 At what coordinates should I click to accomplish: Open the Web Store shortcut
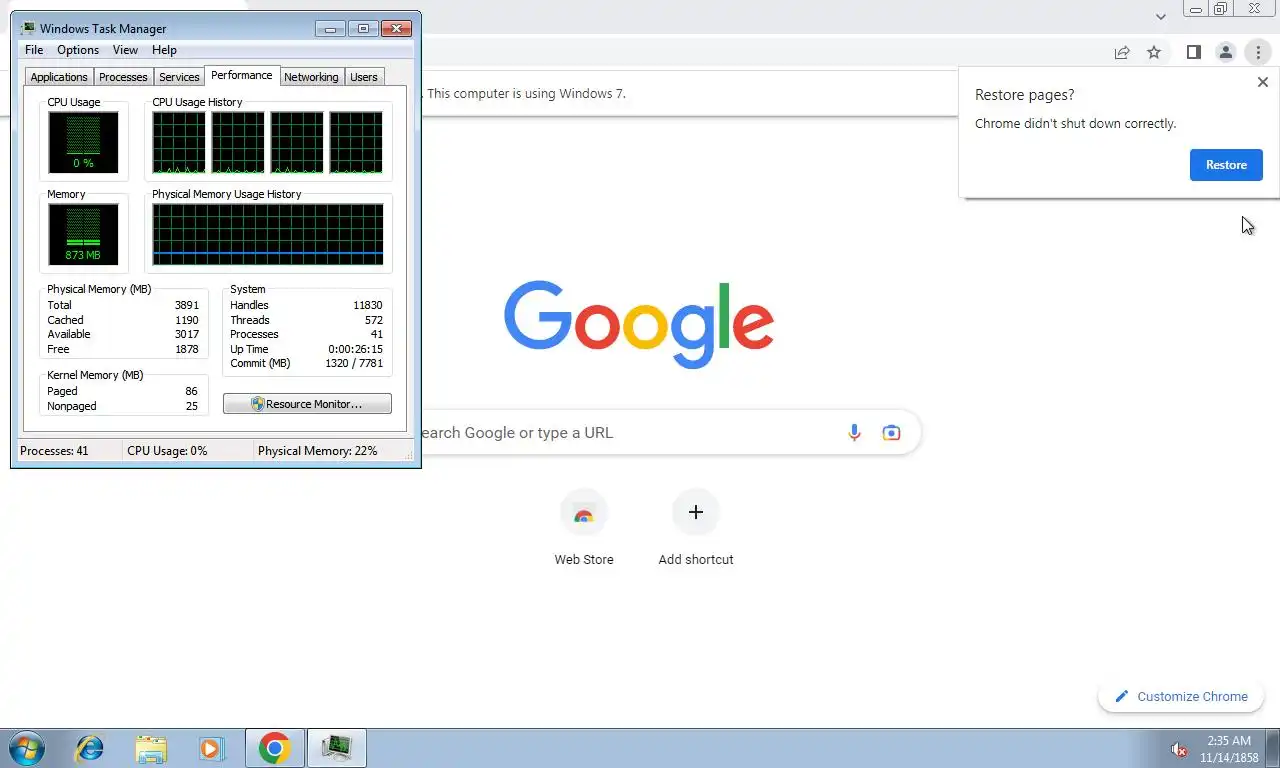coord(584,529)
